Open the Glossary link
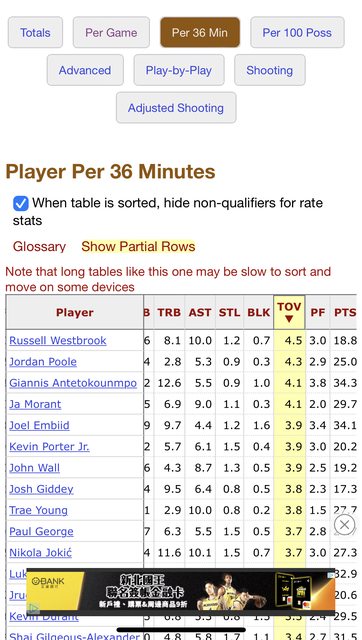This screenshot has height=640, width=362. point(39,247)
